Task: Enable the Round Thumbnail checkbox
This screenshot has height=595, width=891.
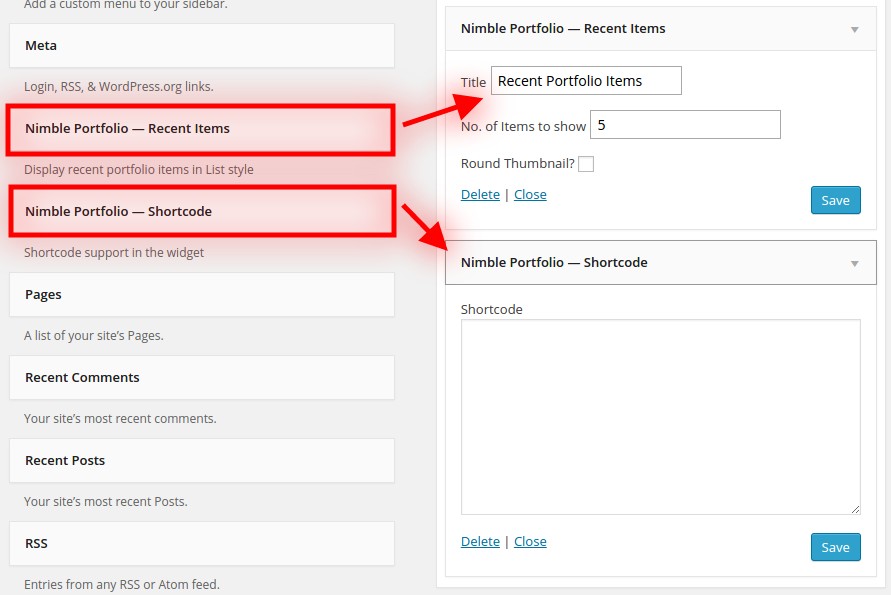Action: pos(586,164)
